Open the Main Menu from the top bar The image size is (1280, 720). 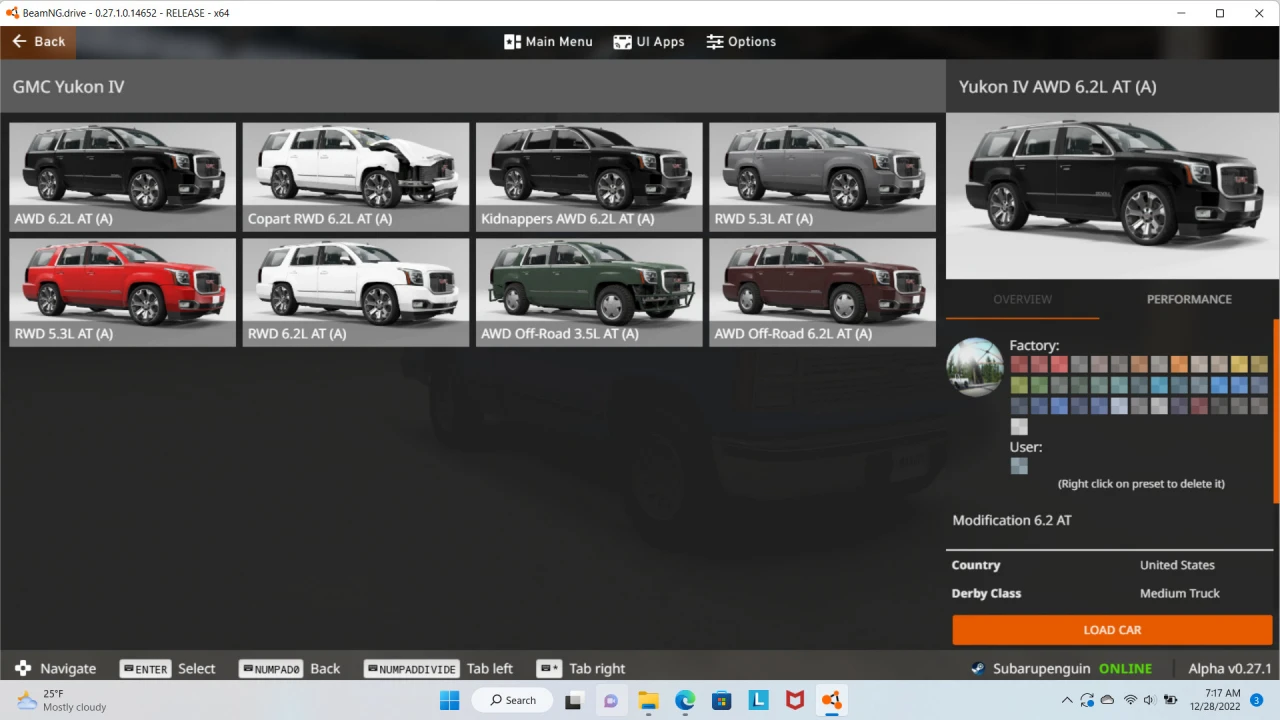point(548,41)
